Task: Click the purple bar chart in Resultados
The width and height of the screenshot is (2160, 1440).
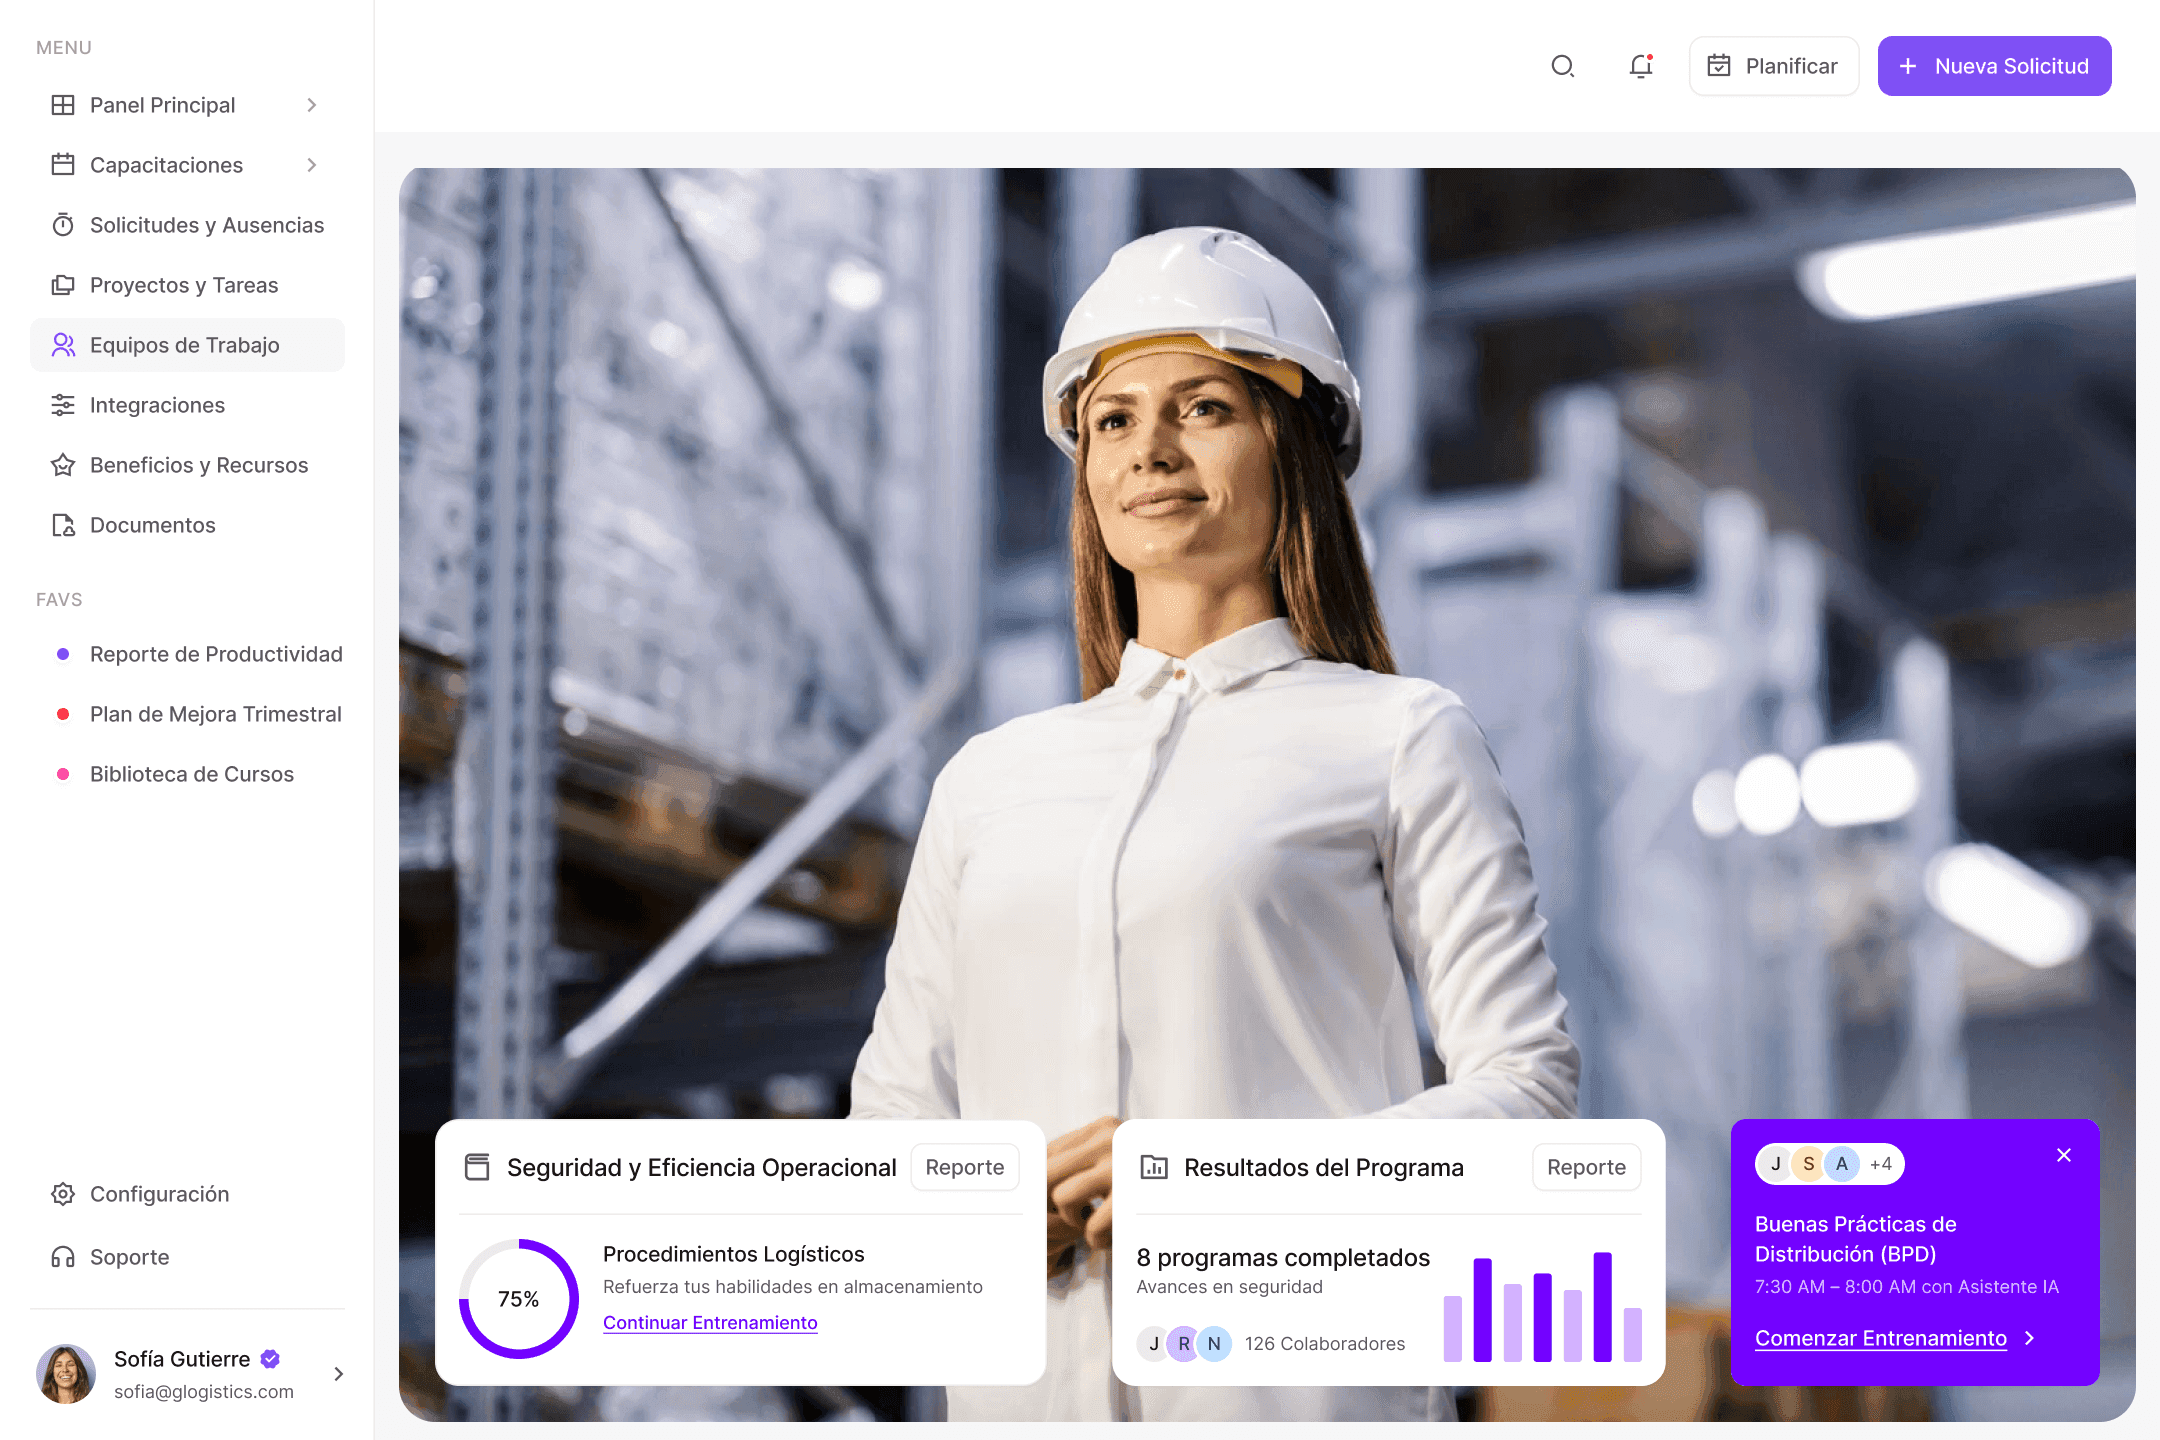Action: point(1543,1306)
